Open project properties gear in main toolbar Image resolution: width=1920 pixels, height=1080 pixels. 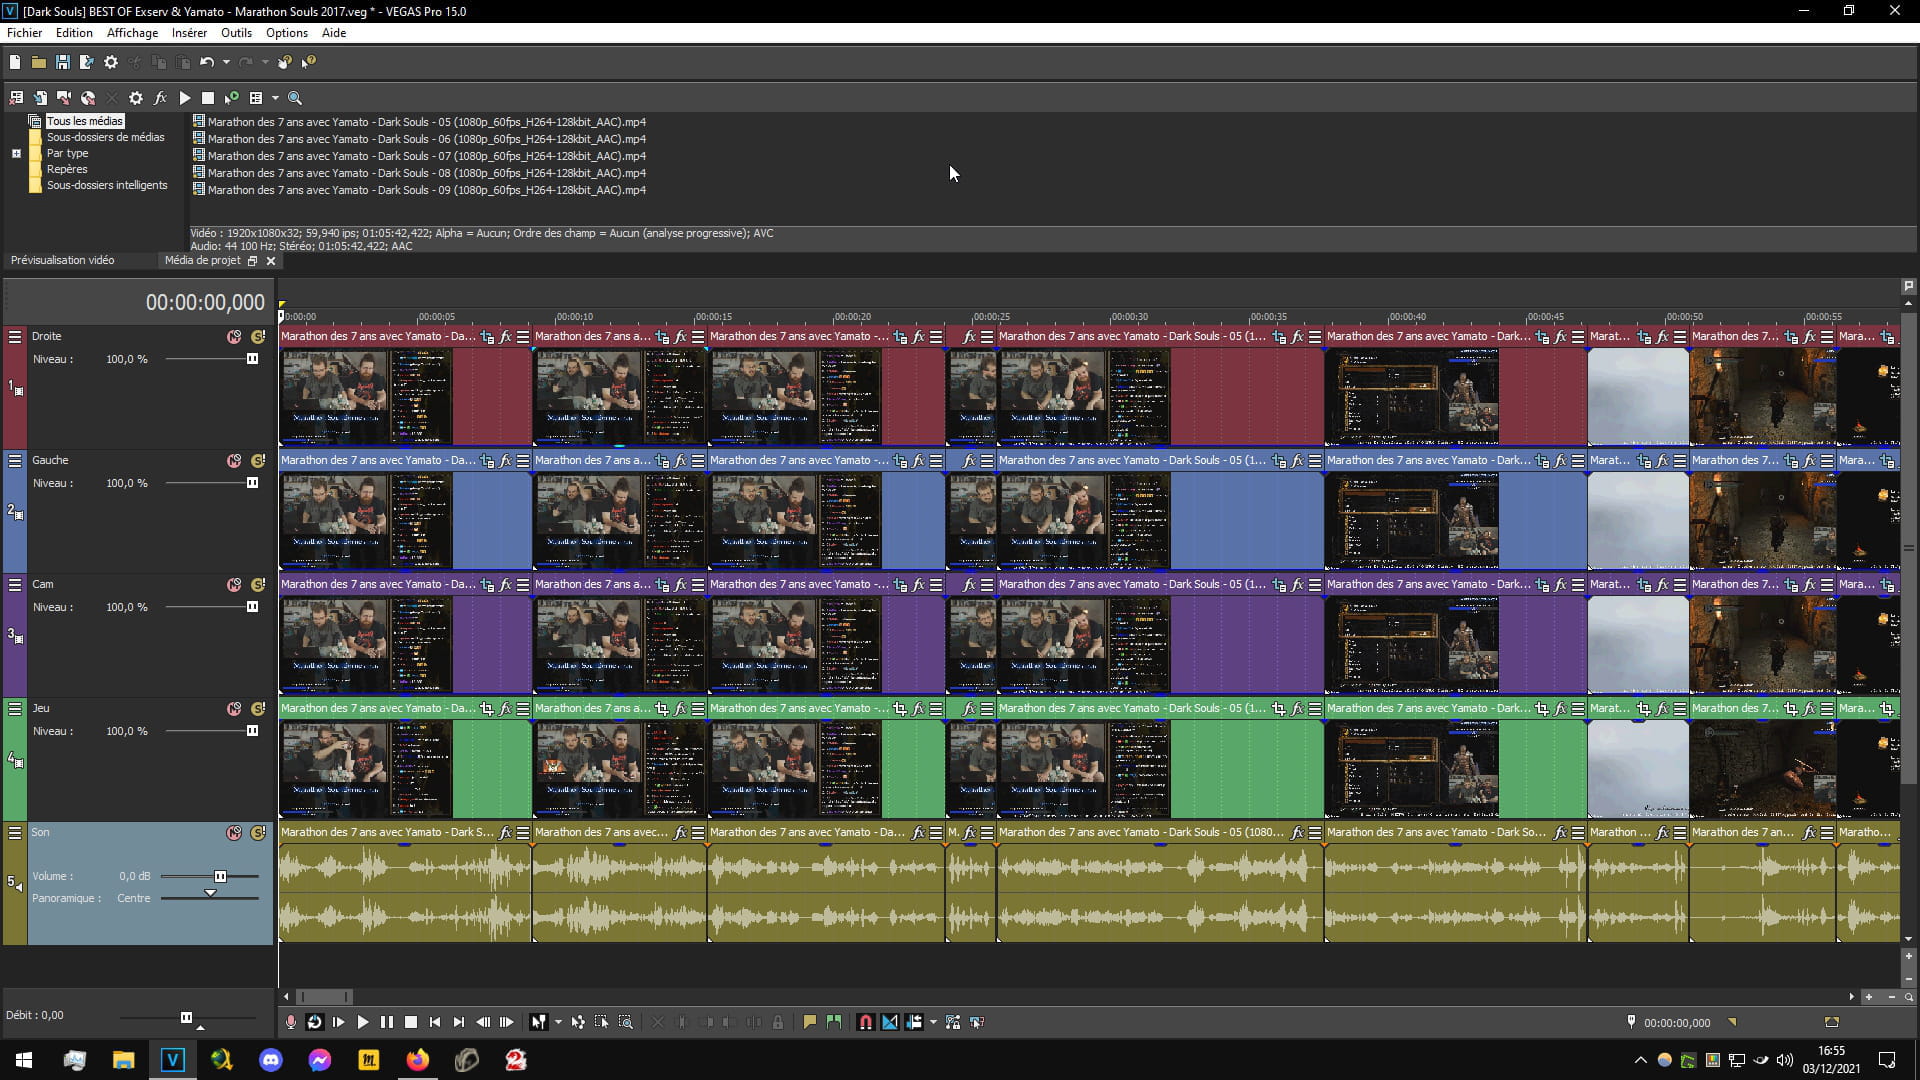coord(111,62)
